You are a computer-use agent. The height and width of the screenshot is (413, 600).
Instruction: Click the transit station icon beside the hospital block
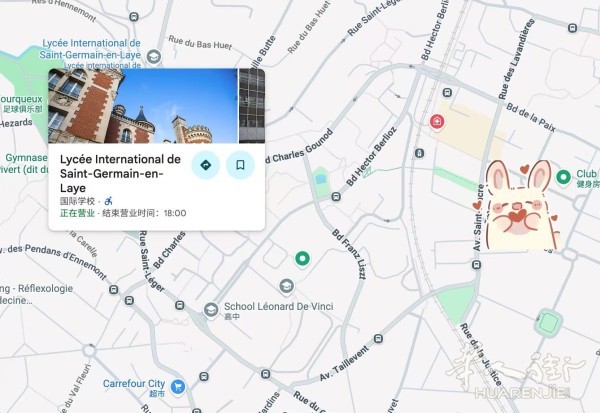(x=419, y=153)
